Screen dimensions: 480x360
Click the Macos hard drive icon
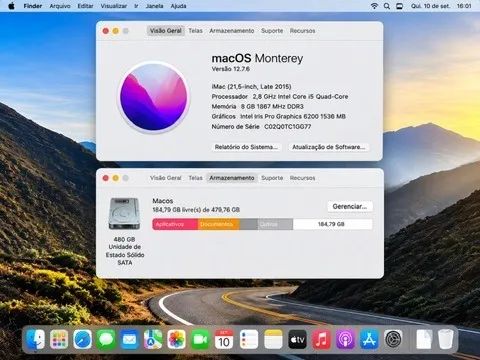coord(124,213)
